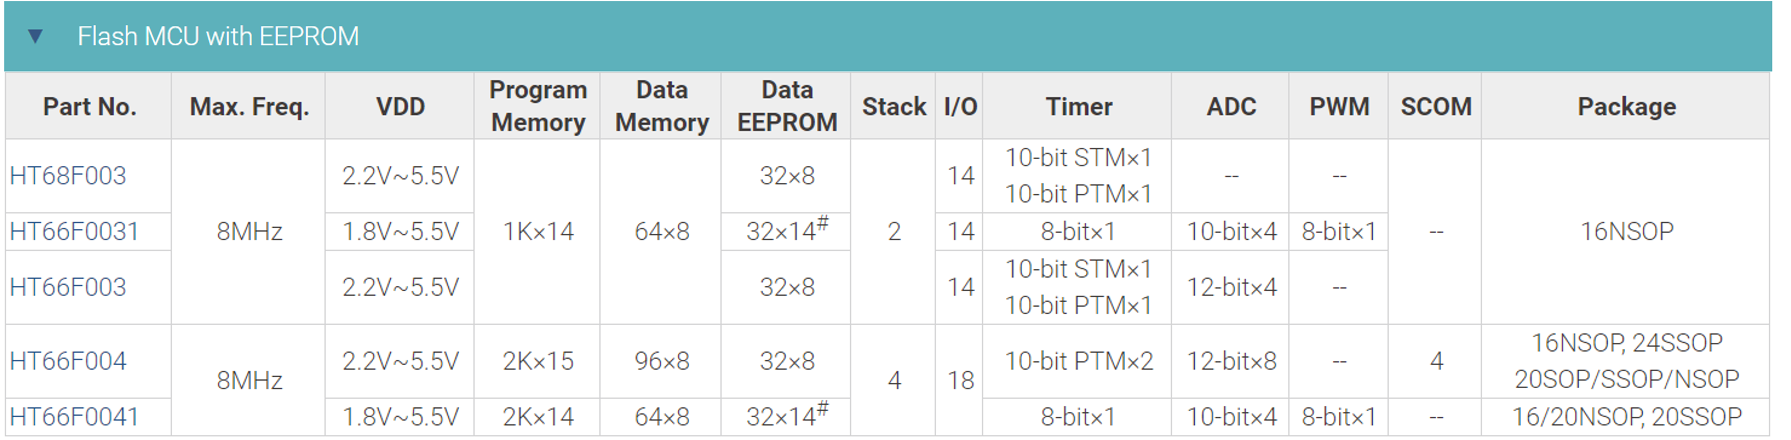1791x440 pixels.
Task: Click the 16NSOP package cell
Action: click(x=1626, y=232)
